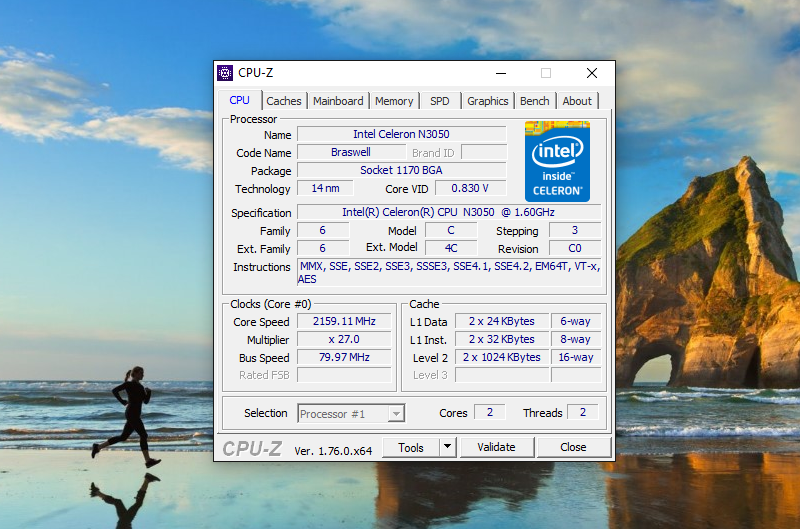
Task: Click the 8-way L1 Inst. associativity value
Action: tap(576, 339)
